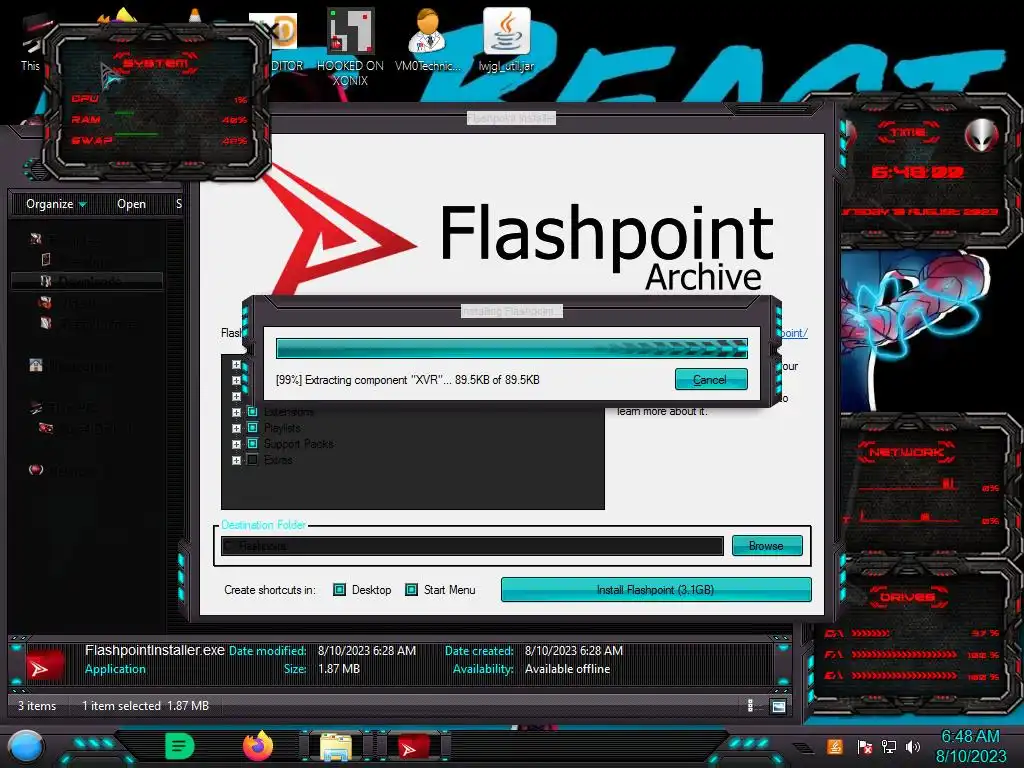1024x768 pixels.
Task: Click the C:\ drive usage bar
Action: click(870, 633)
